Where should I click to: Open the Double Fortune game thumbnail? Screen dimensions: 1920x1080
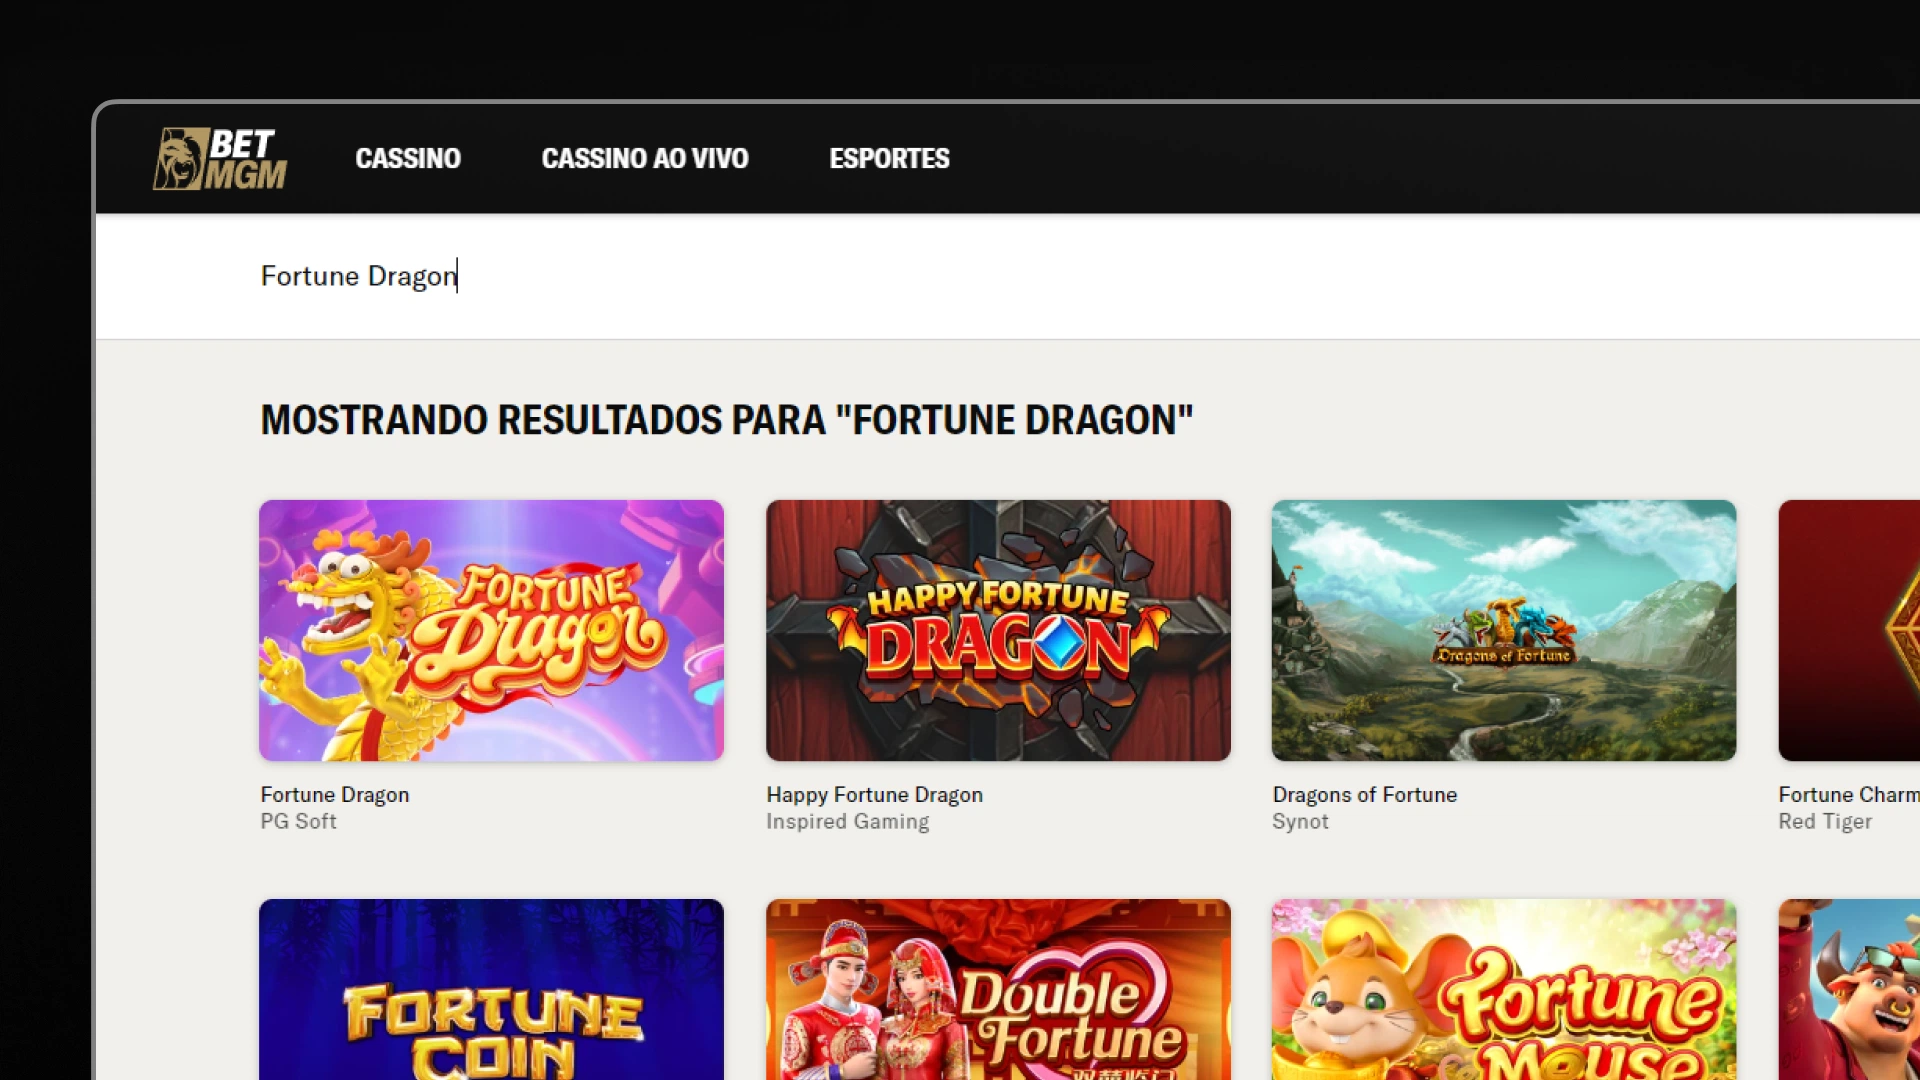998,989
